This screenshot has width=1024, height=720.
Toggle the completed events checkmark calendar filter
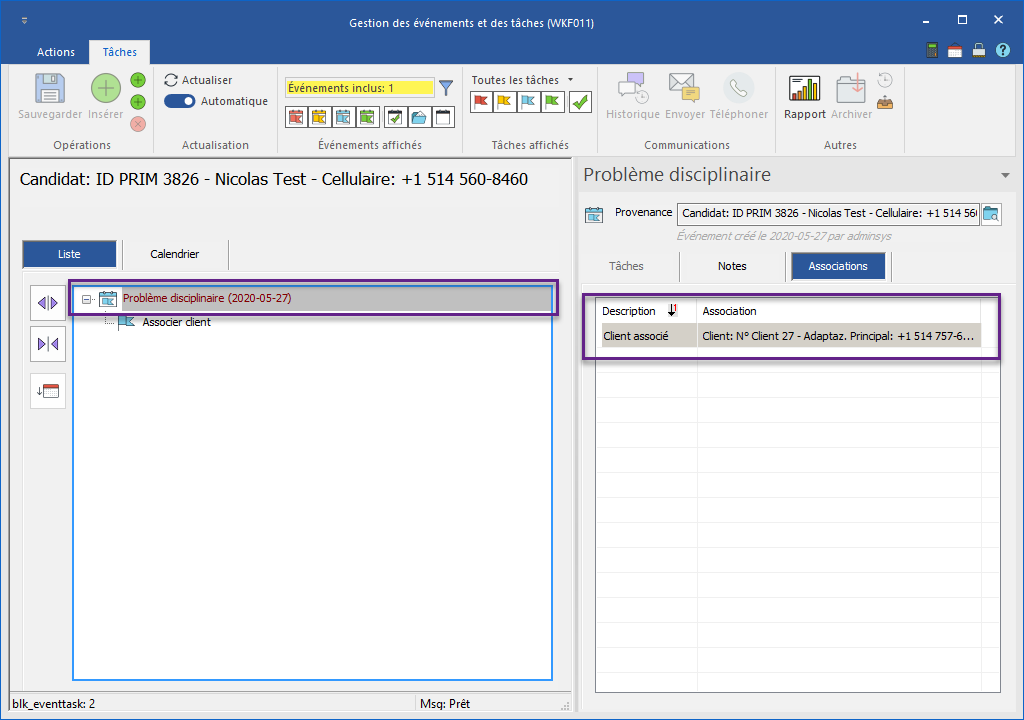pyautogui.click(x=394, y=118)
